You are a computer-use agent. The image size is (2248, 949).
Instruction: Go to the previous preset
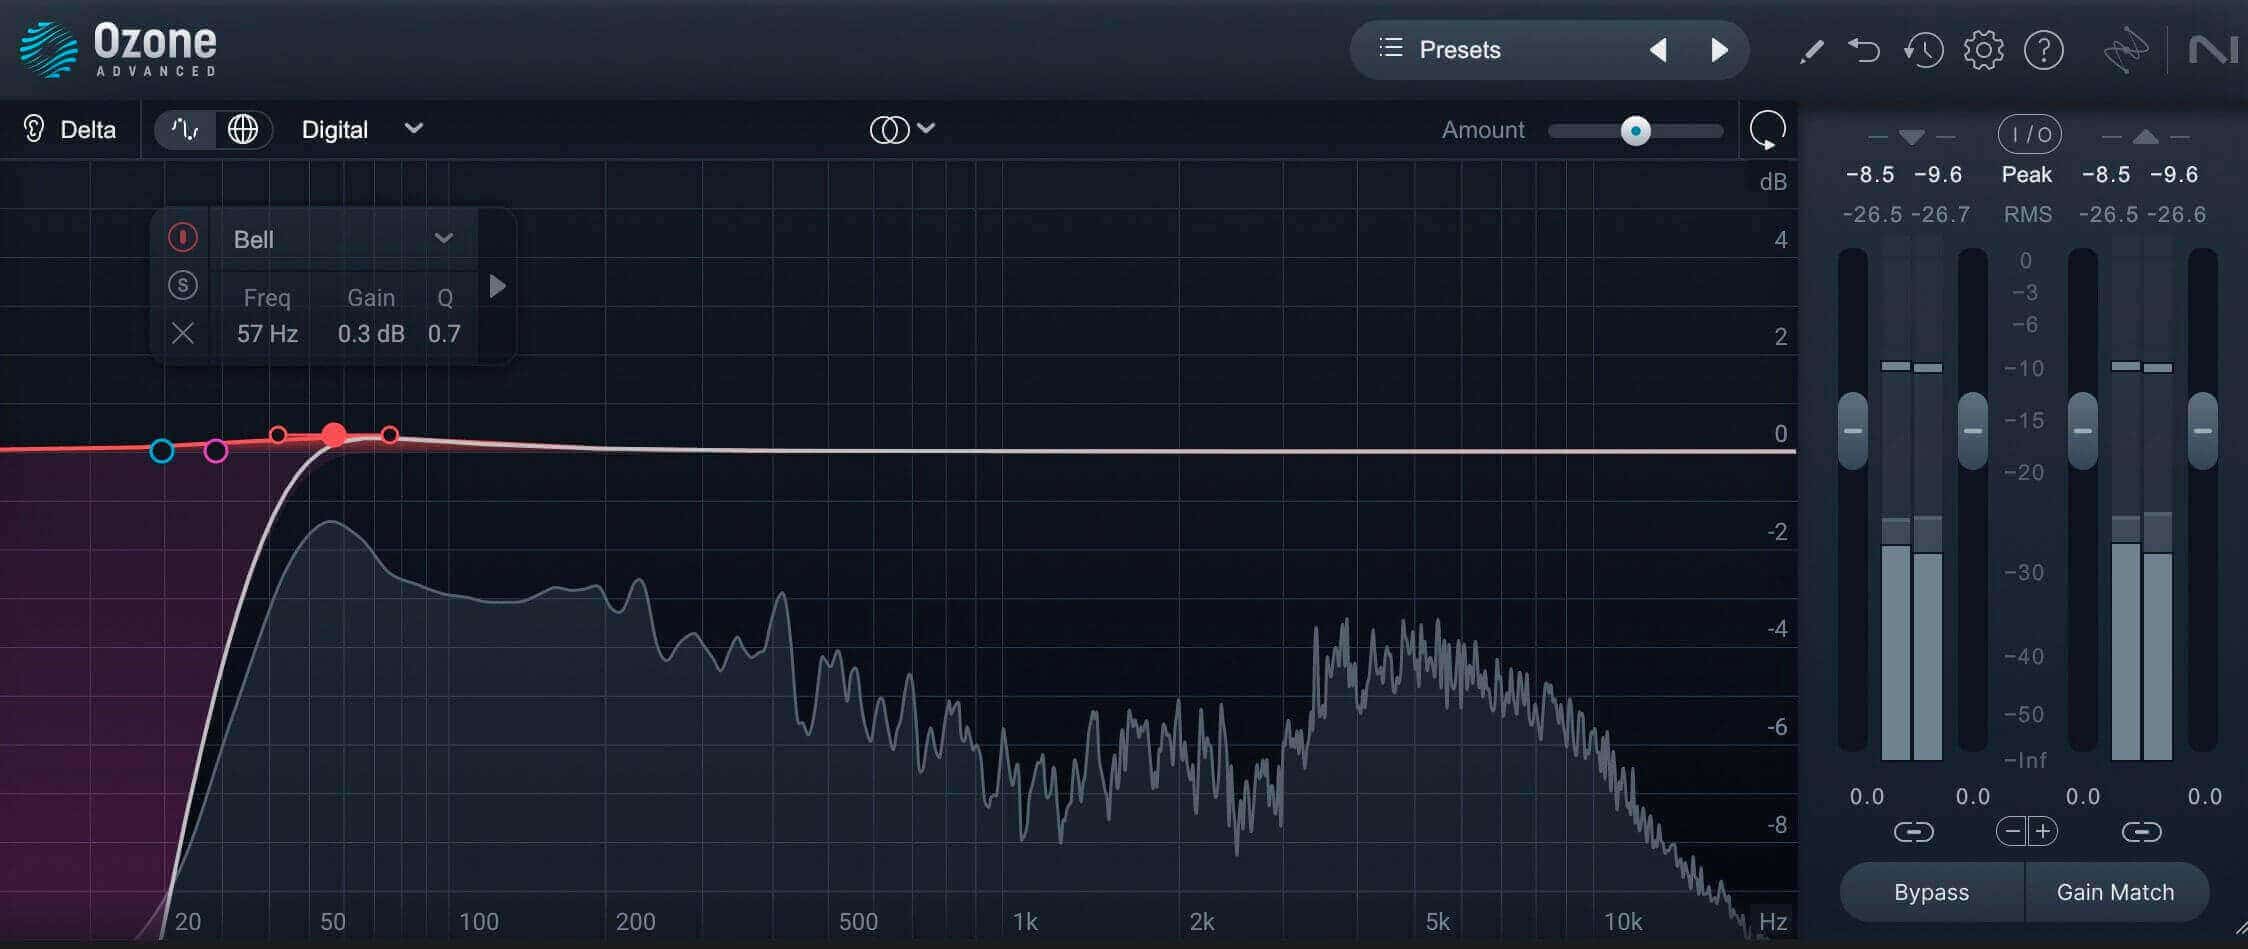[1658, 50]
